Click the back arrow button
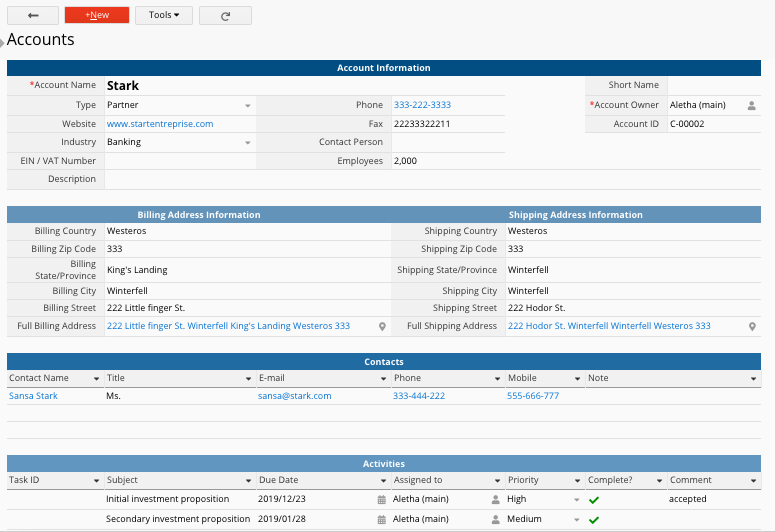Image resolution: width=775 pixels, height=532 pixels. pyautogui.click(x=33, y=15)
